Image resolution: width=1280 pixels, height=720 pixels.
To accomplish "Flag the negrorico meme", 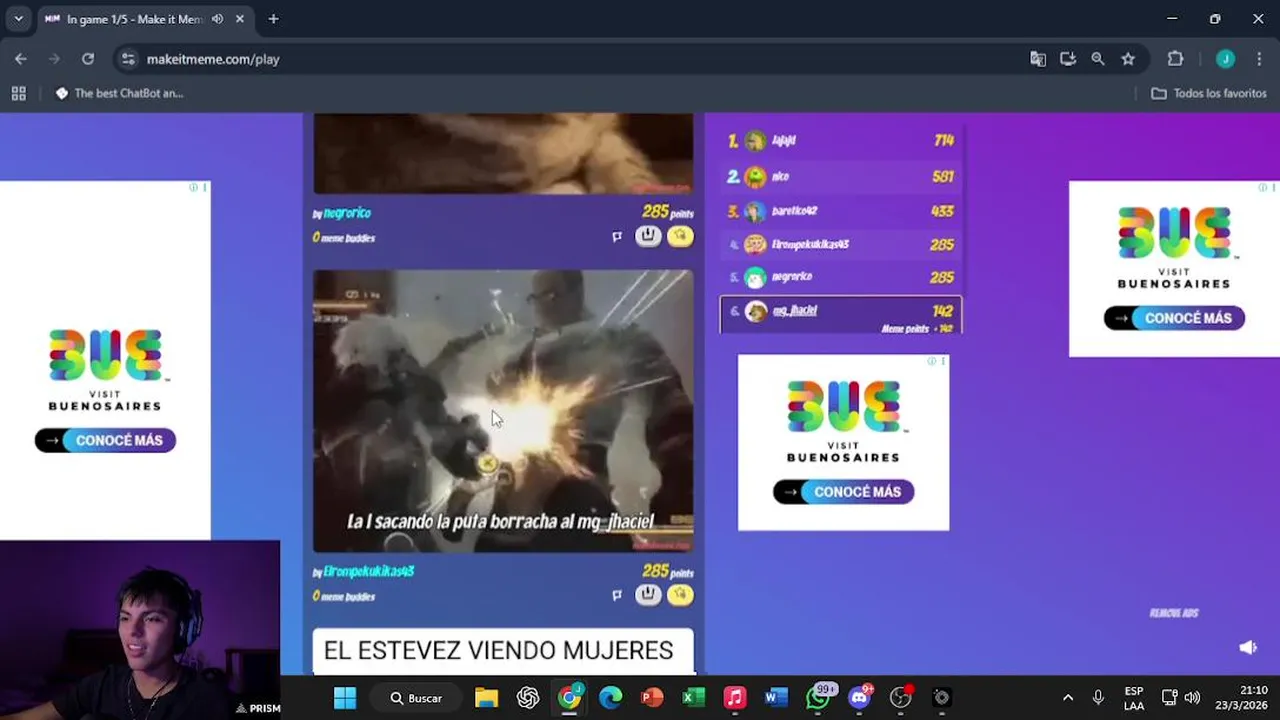I will [617, 237].
